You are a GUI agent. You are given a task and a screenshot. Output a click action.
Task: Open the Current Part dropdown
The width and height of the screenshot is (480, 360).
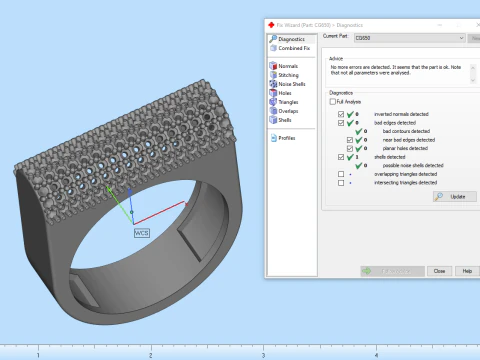(x=409, y=38)
